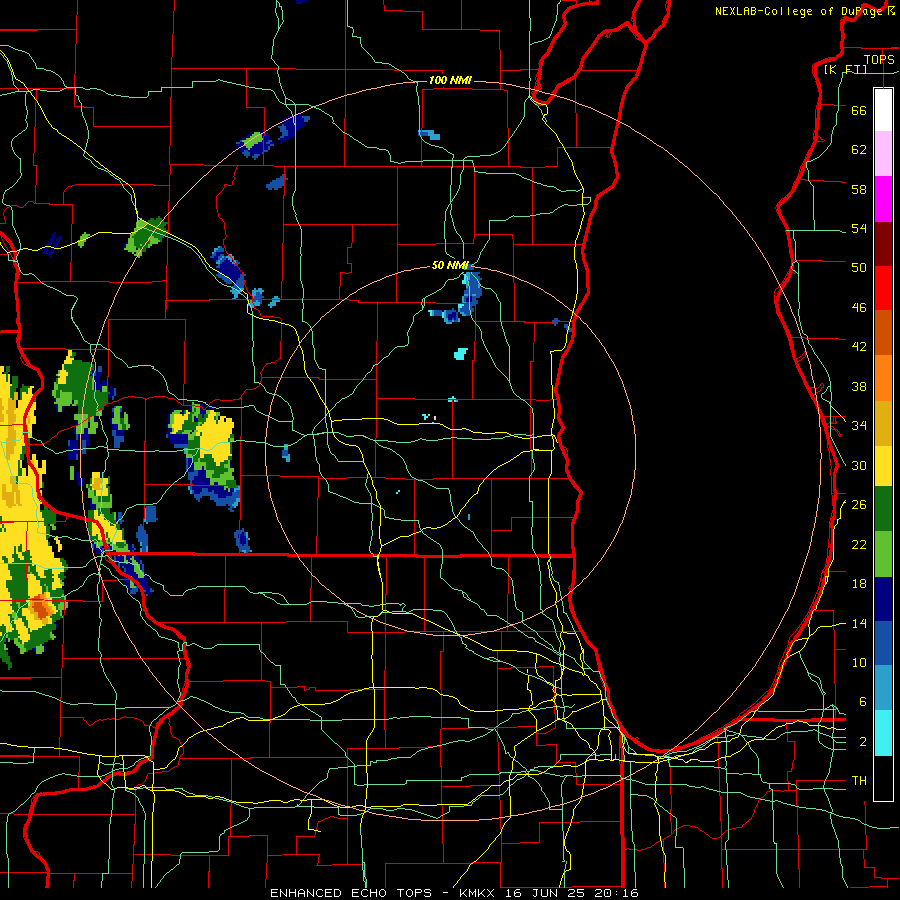Viewport: 900px width, 900px height.
Task: Click the "16 JUN 25 20:16" timestamp
Action: [572, 893]
